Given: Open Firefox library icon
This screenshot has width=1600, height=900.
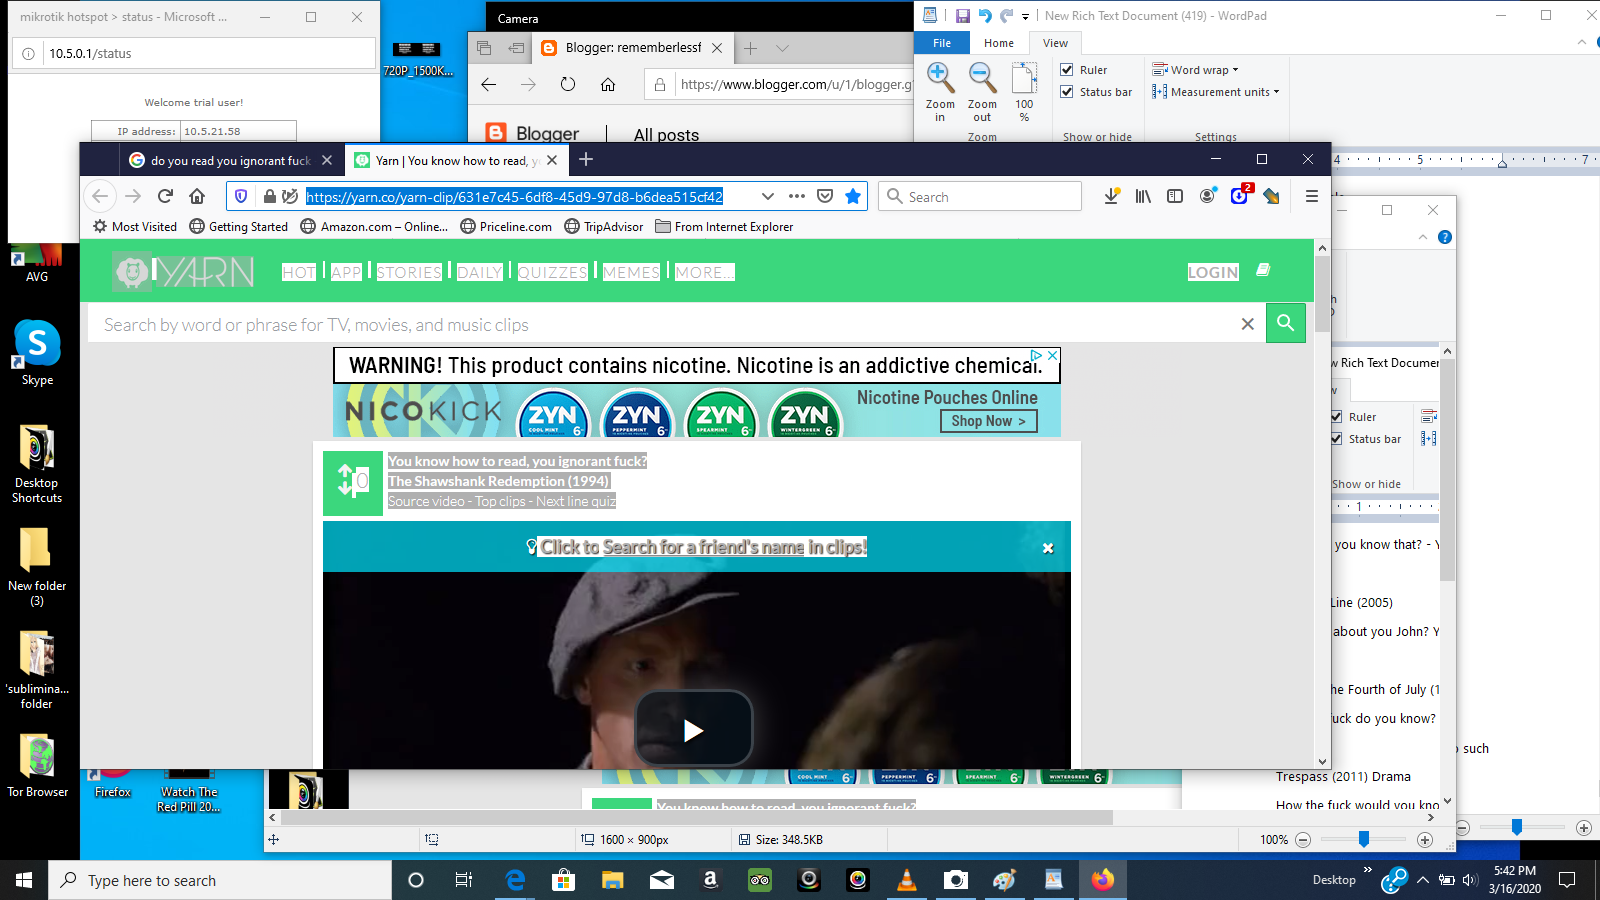Looking at the screenshot, I should click(1143, 196).
